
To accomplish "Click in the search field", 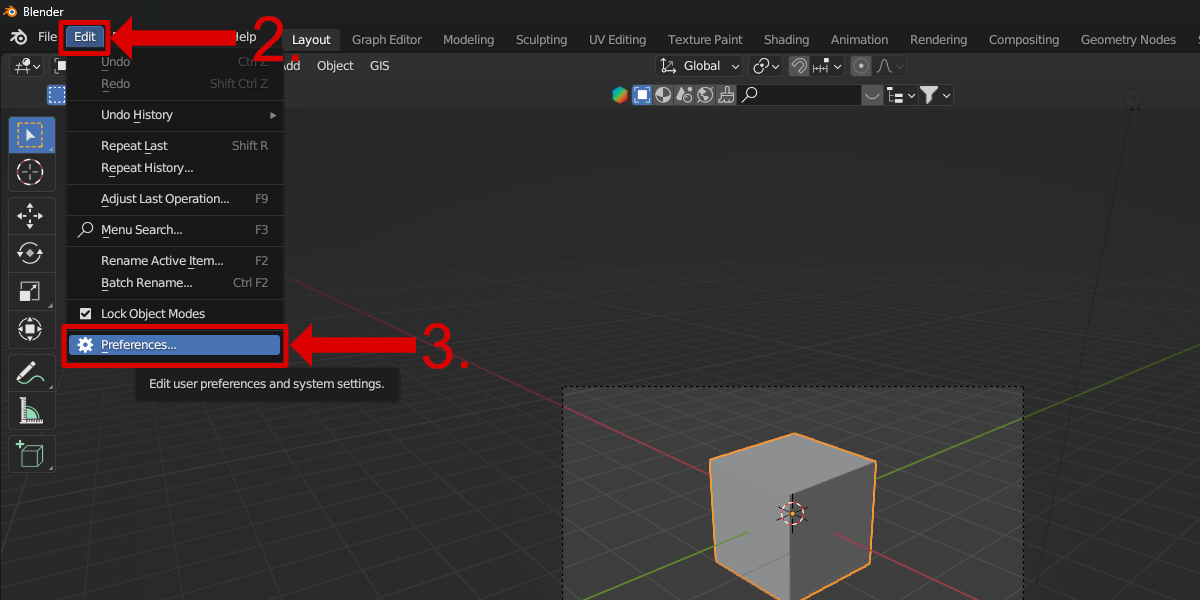I will click(x=800, y=95).
